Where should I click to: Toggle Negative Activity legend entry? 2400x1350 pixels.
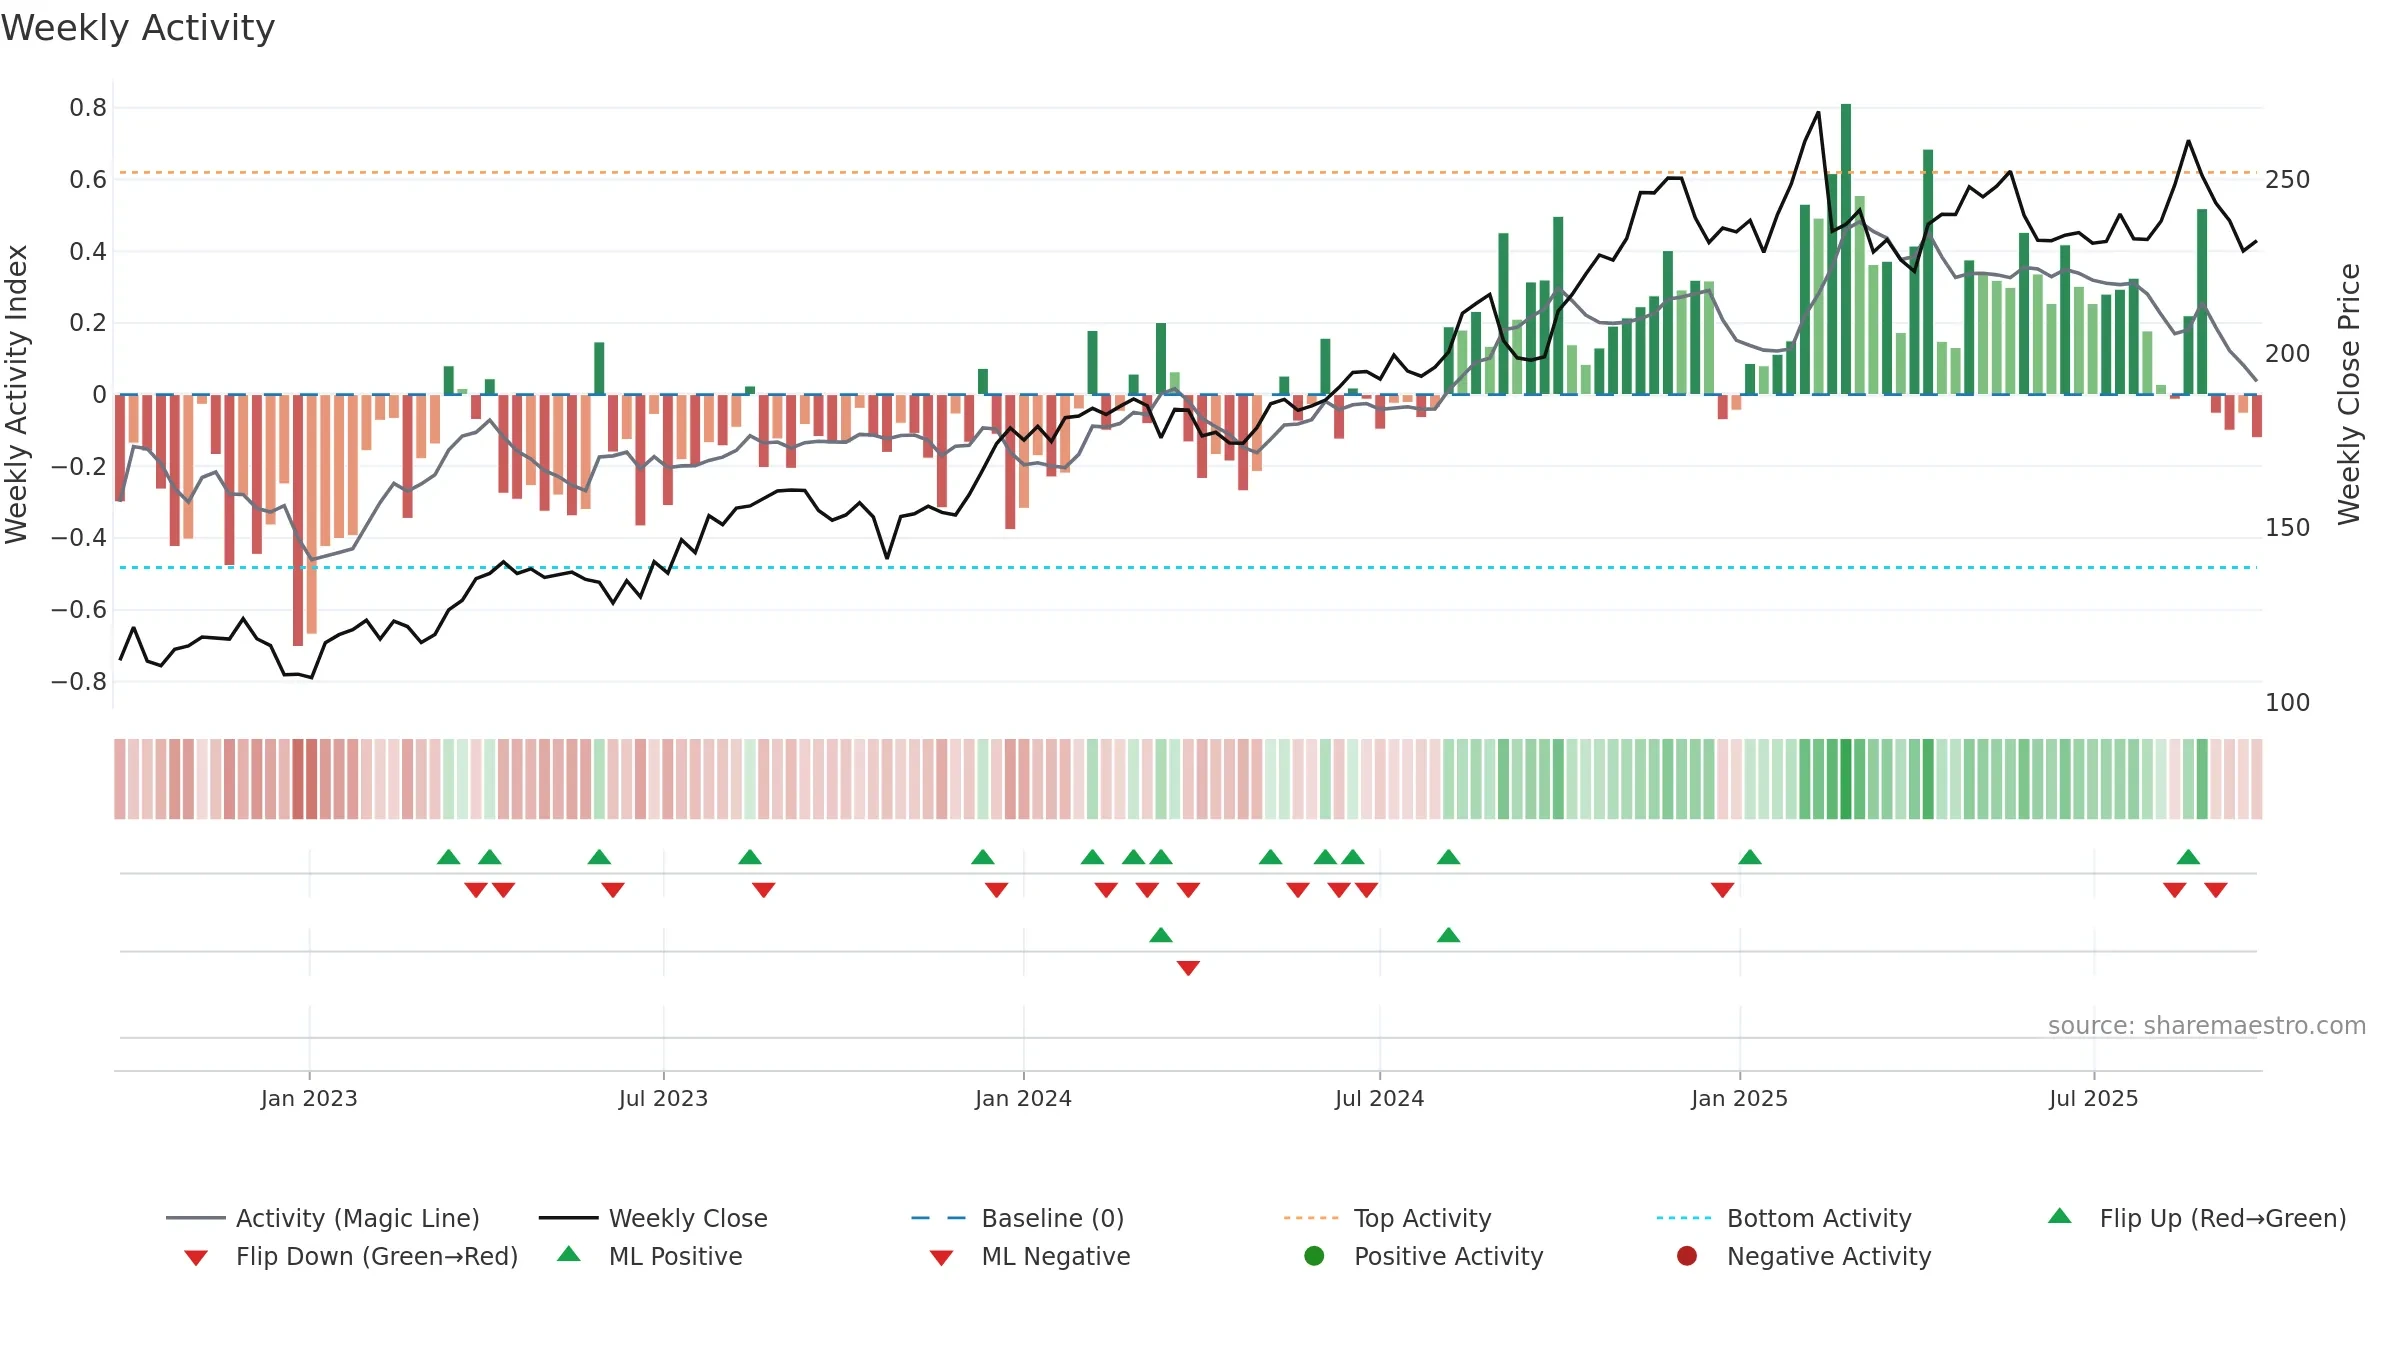pos(1804,1256)
